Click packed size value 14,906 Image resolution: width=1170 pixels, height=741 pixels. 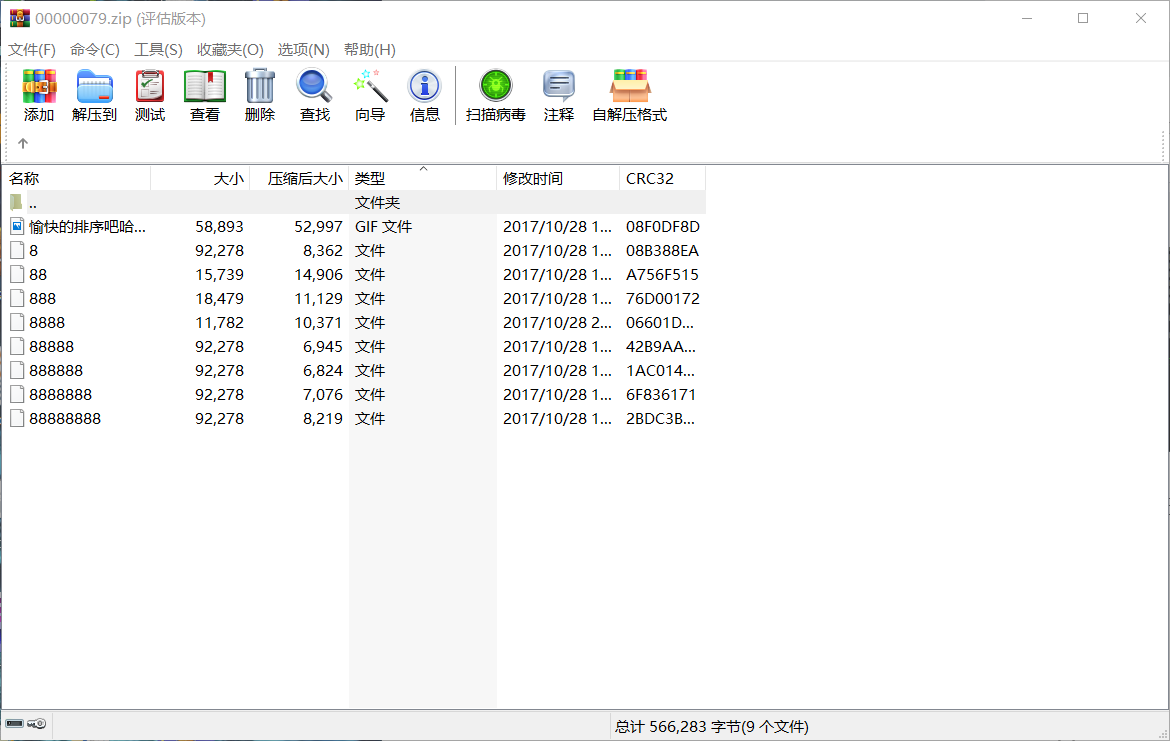[x=319, y=275]
